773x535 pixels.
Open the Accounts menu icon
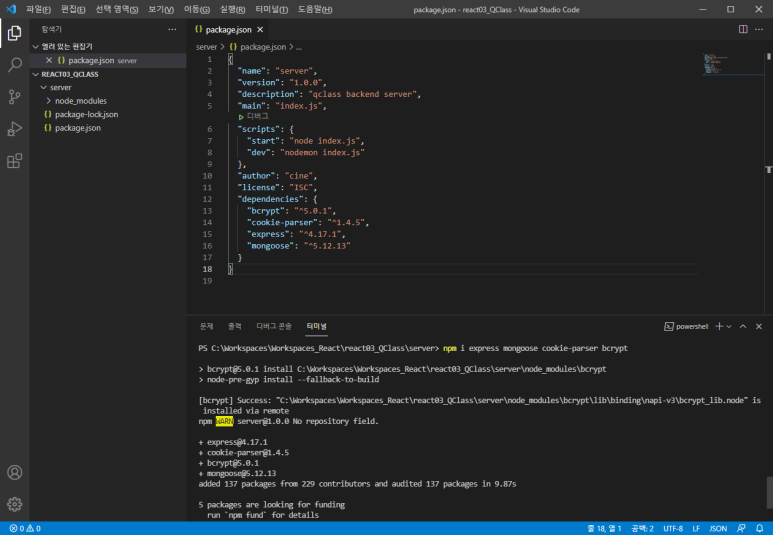14,472
